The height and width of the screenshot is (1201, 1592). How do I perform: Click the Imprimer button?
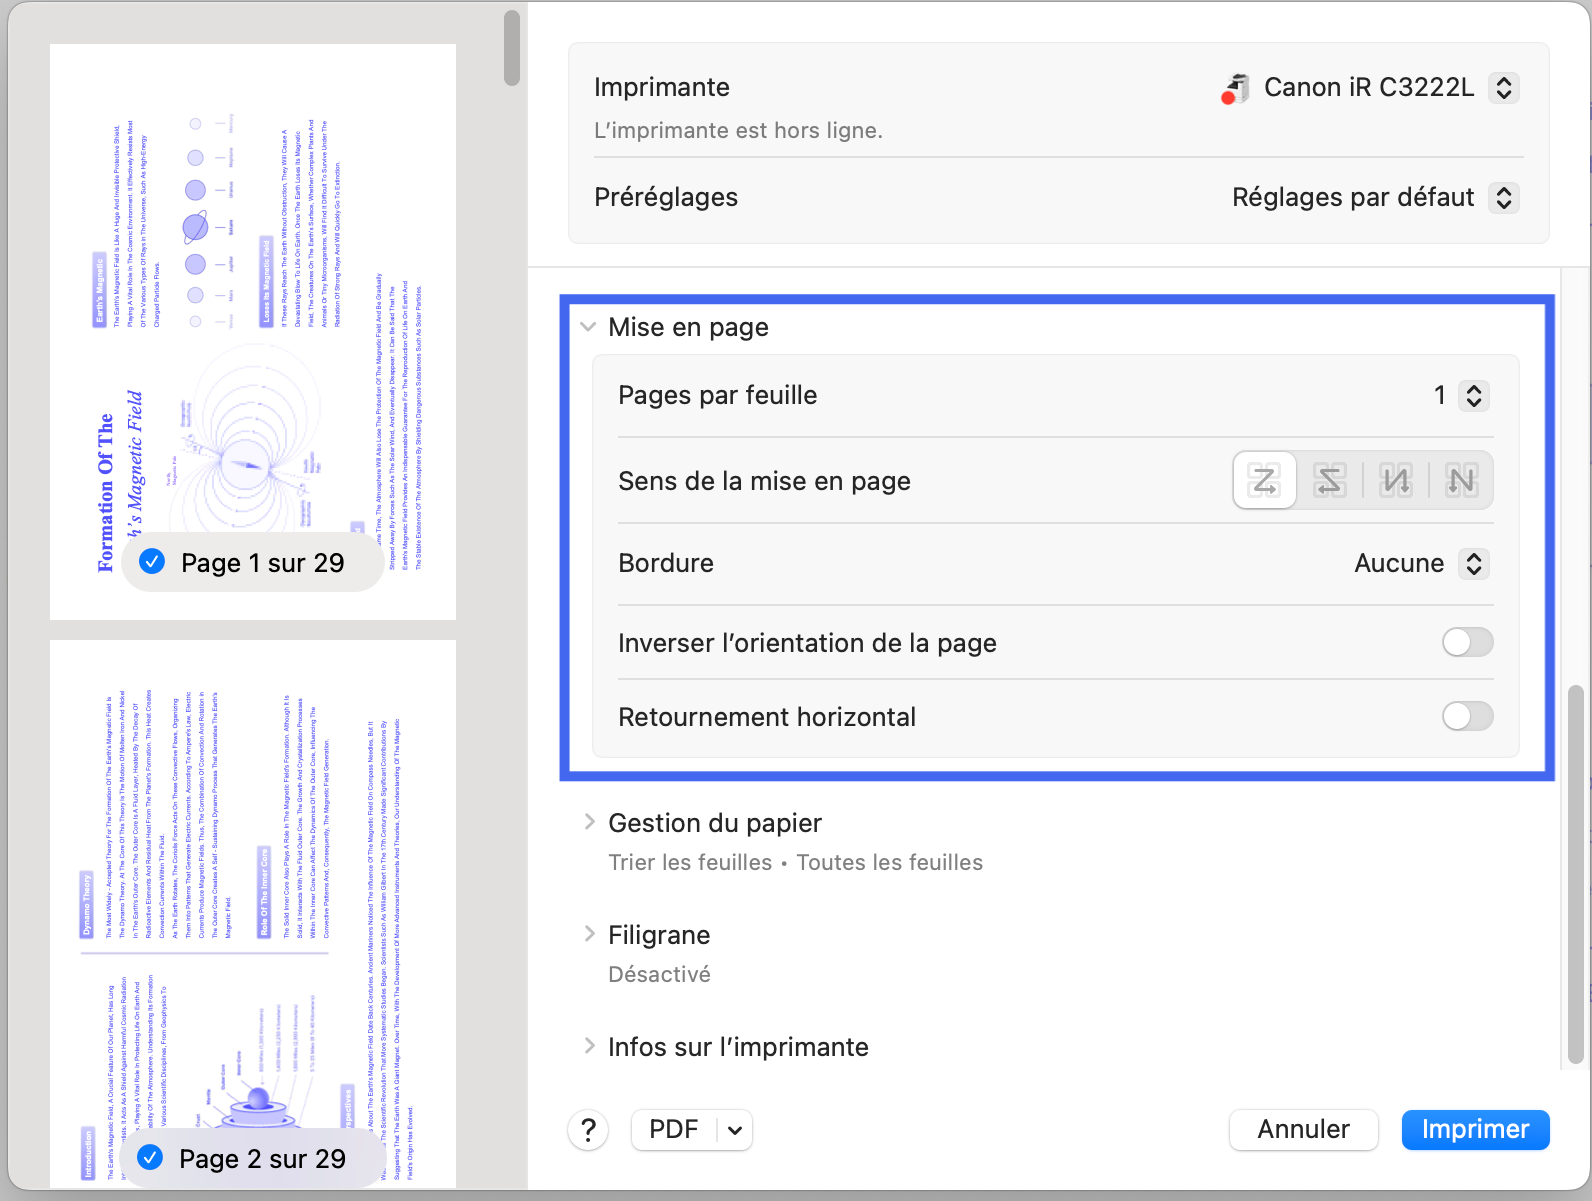tap(1475, 1130)
